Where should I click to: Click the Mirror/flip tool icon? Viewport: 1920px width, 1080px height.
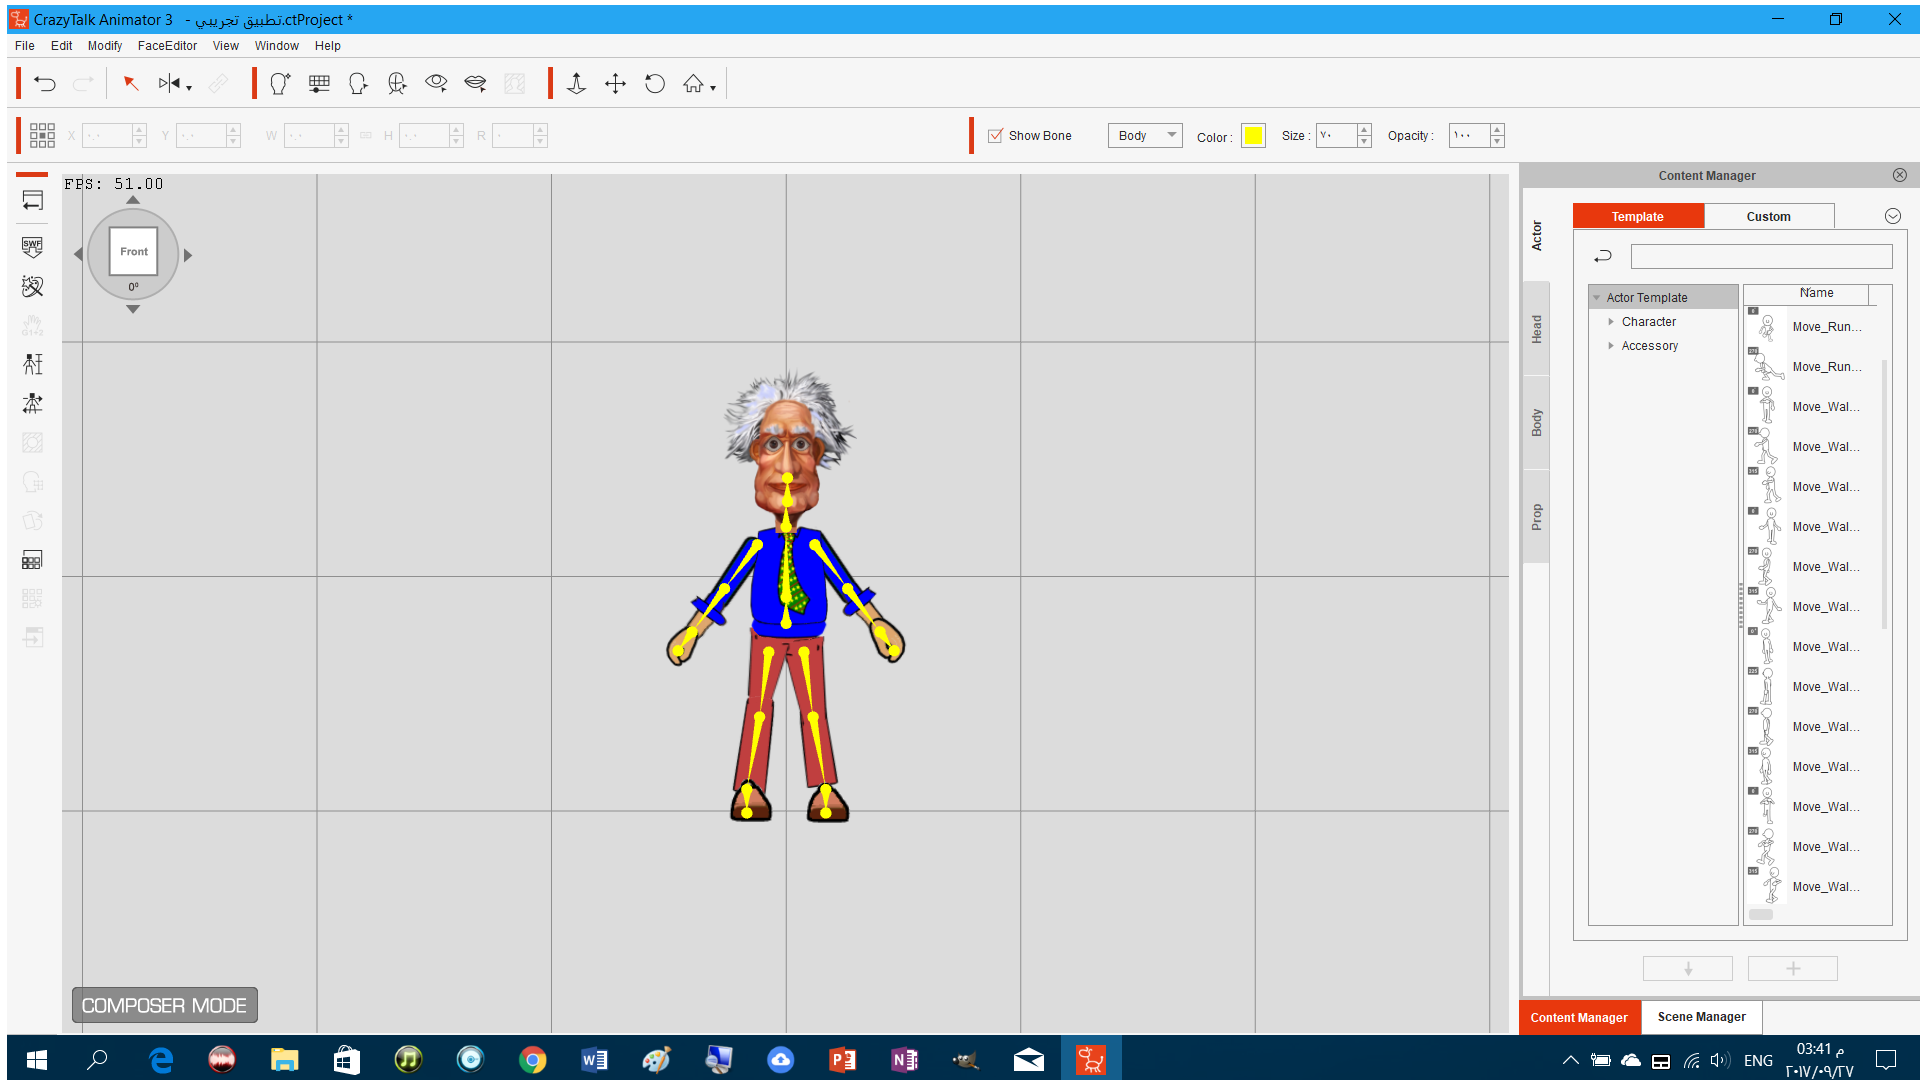point(169,84)
